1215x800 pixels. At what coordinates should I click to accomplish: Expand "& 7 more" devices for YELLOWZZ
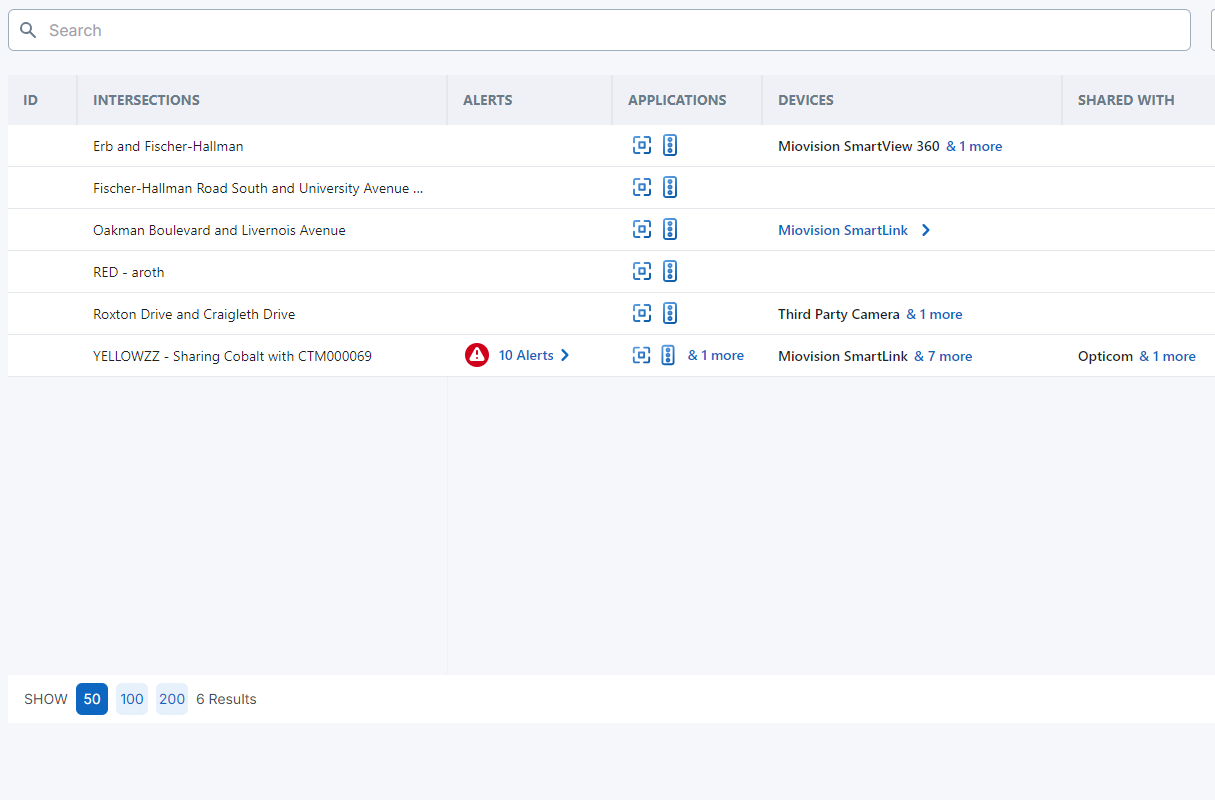click(x=943, y=356)
